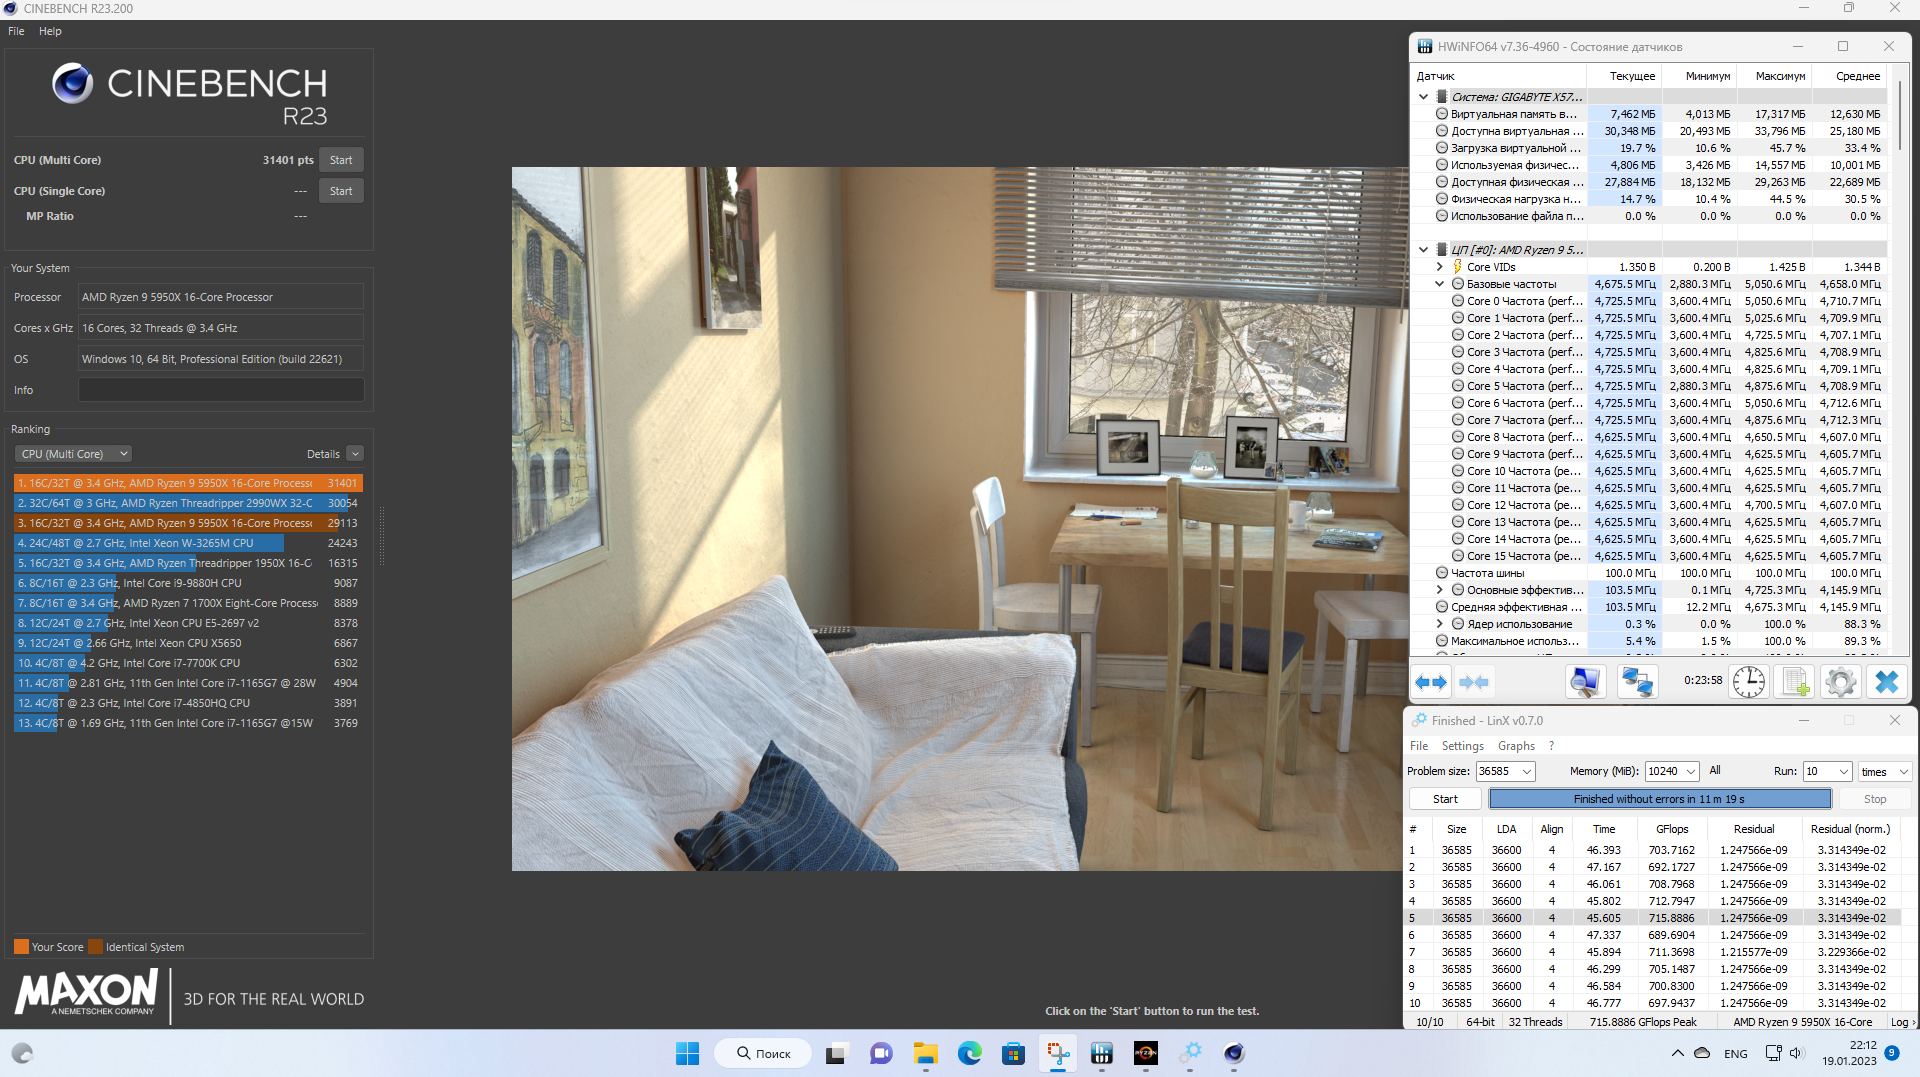
Task: Start the CPU Single Core test
Action: click(x=341, y=191)
